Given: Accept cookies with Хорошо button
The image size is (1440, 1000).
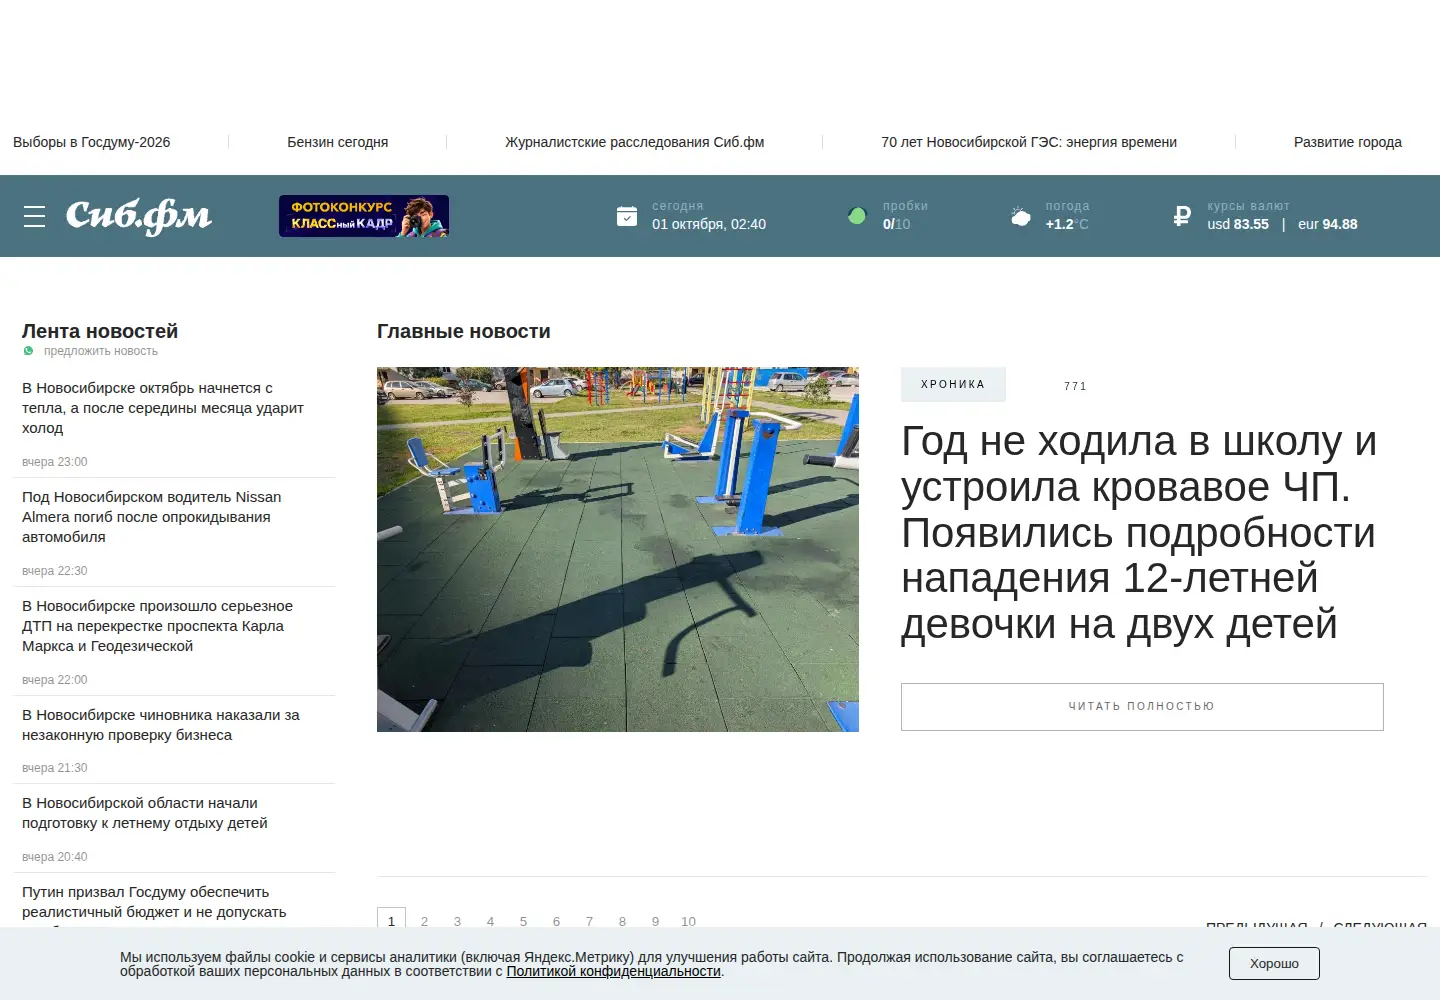Looking at the screenshot, I should [x=1274, y=963].
